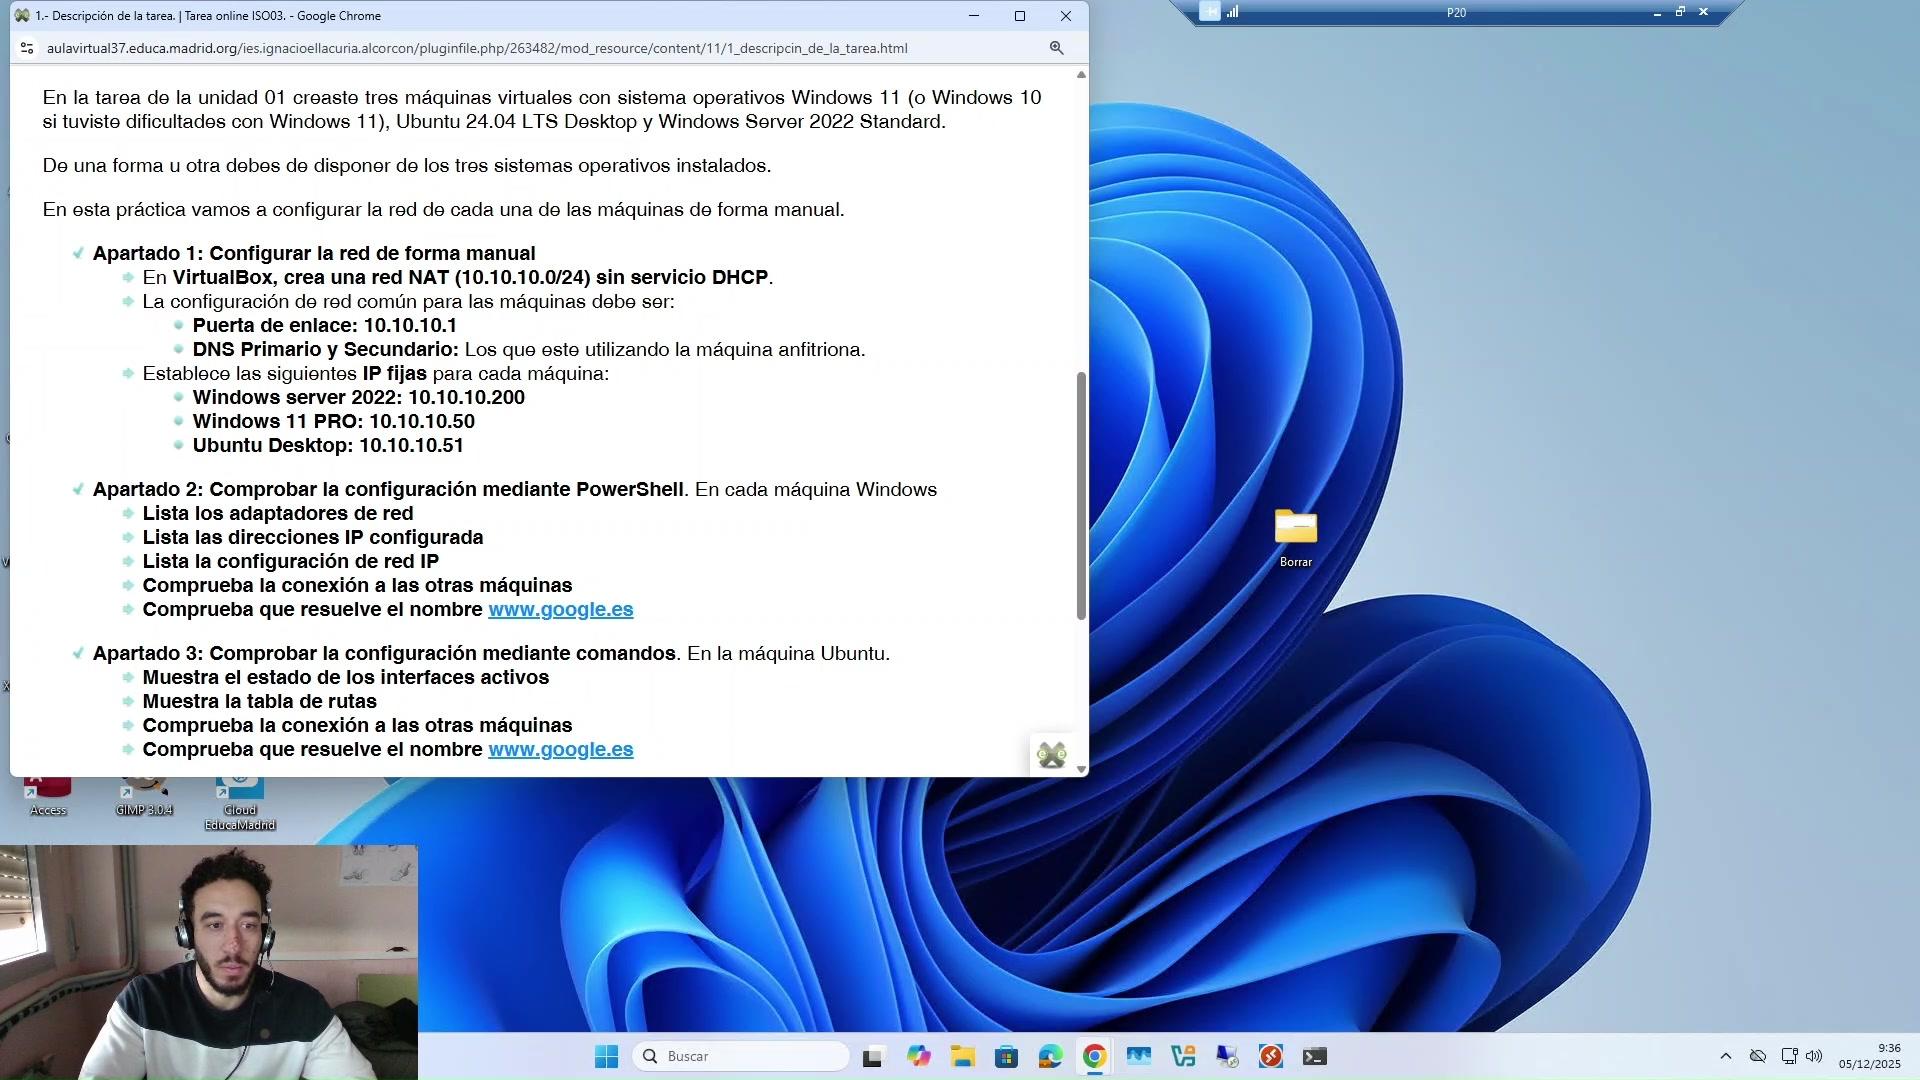Screen dimensions: 1920x1080
Task: Open the Borrar folder on the desktop
Action: point(1295,529)
